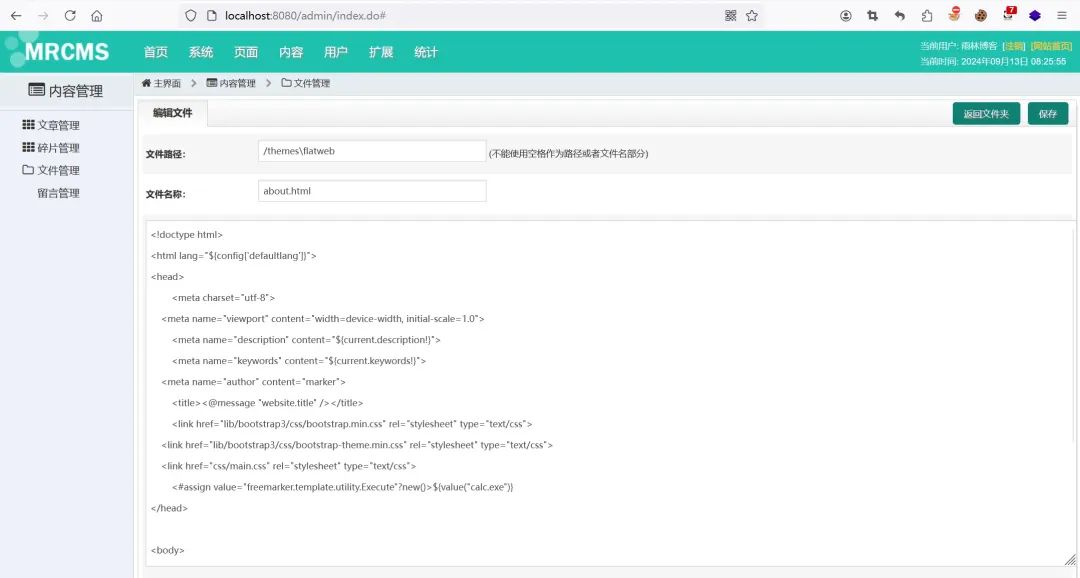Click the grid icon next to 碎片管理
This screenshot has height=578, width=1080.
coord(28,147)
